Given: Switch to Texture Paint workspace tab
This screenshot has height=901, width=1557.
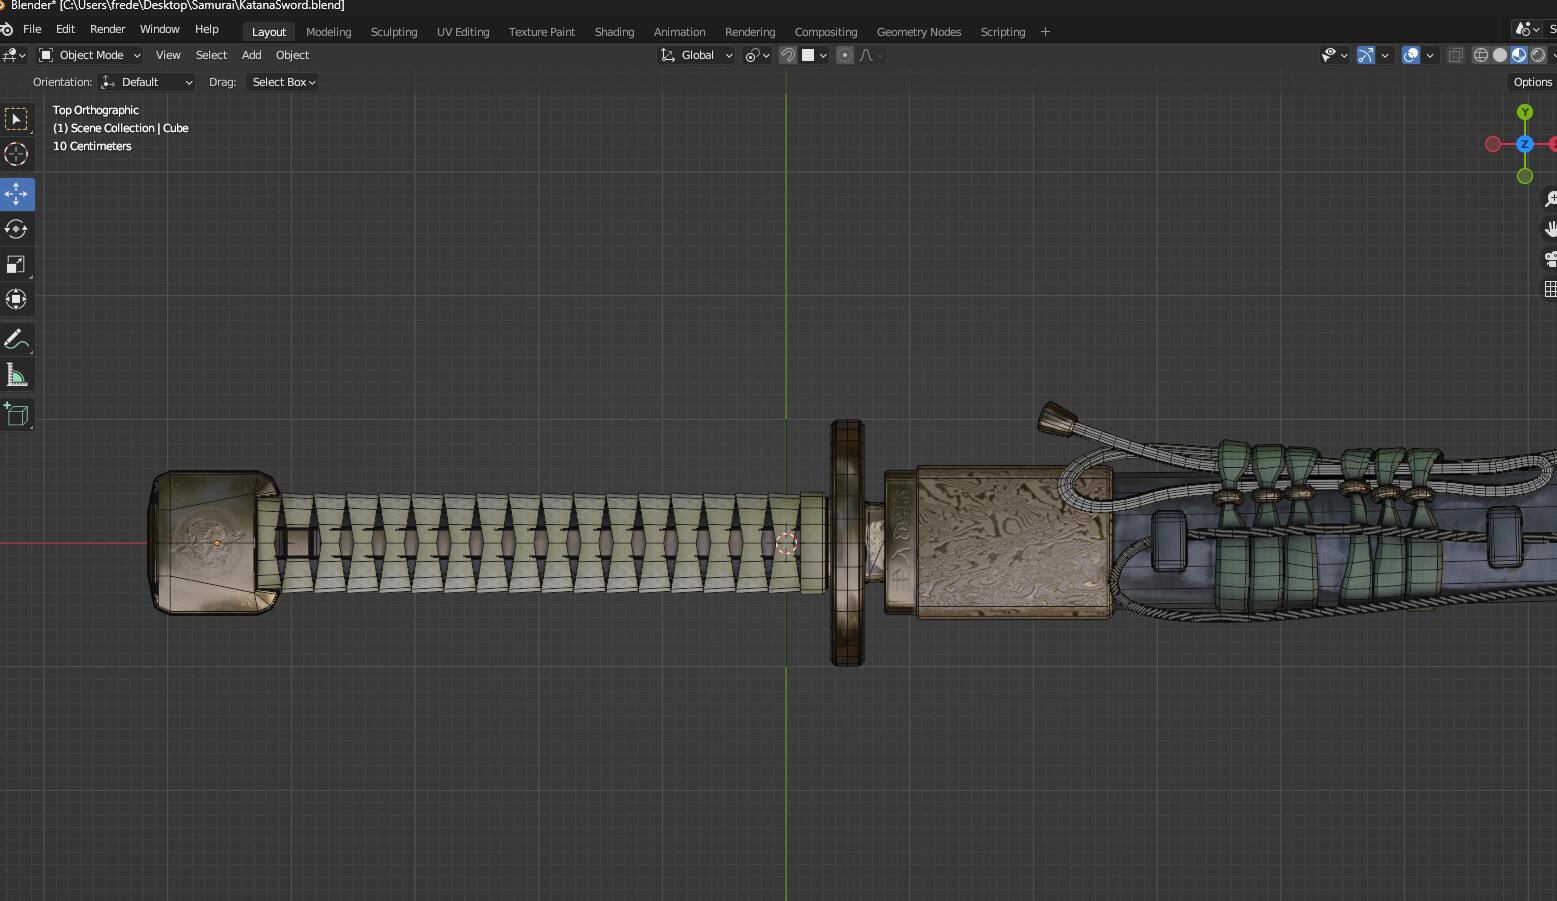Looking at the screenshot, I should [542, 32].
